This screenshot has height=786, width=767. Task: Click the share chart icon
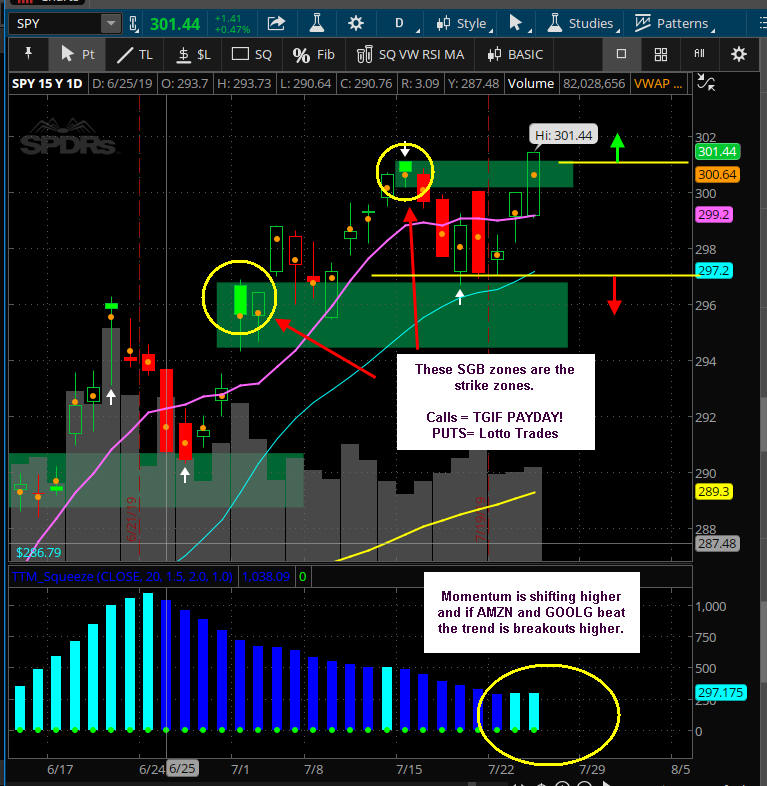pyautogui.click(x=276, y=23)
